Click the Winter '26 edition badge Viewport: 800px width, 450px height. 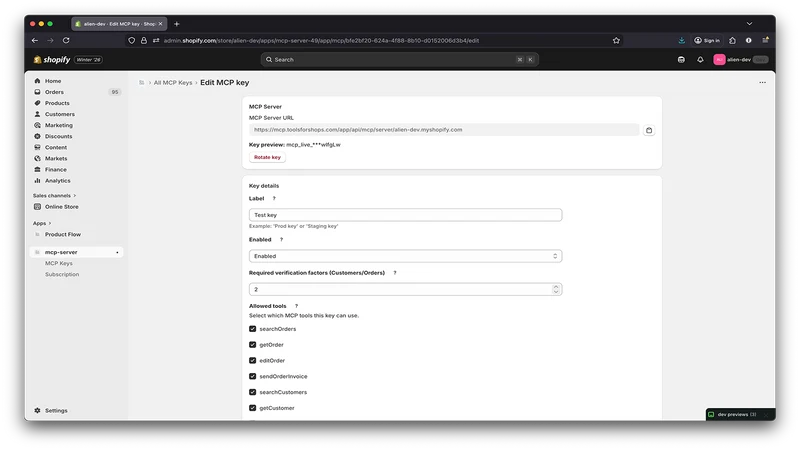[x=88, y=60]
